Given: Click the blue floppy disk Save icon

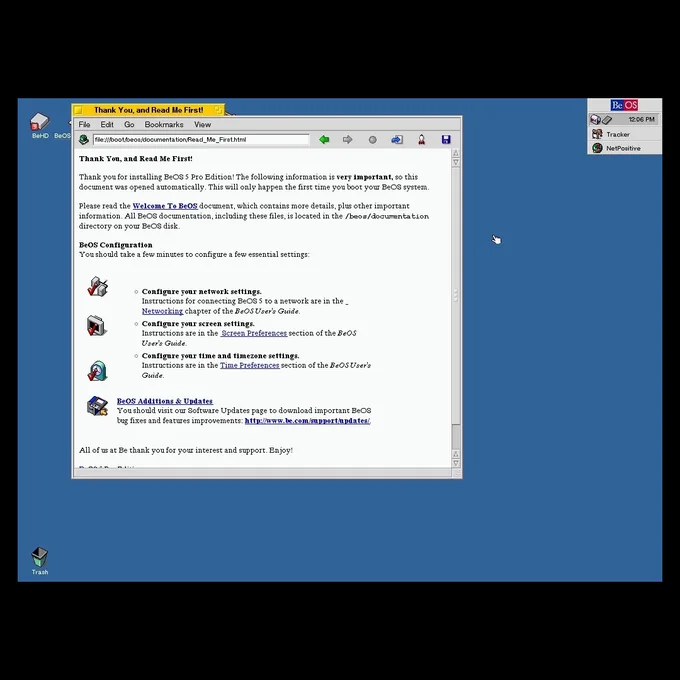Looking at the screenshot, I should pos(446,139).
